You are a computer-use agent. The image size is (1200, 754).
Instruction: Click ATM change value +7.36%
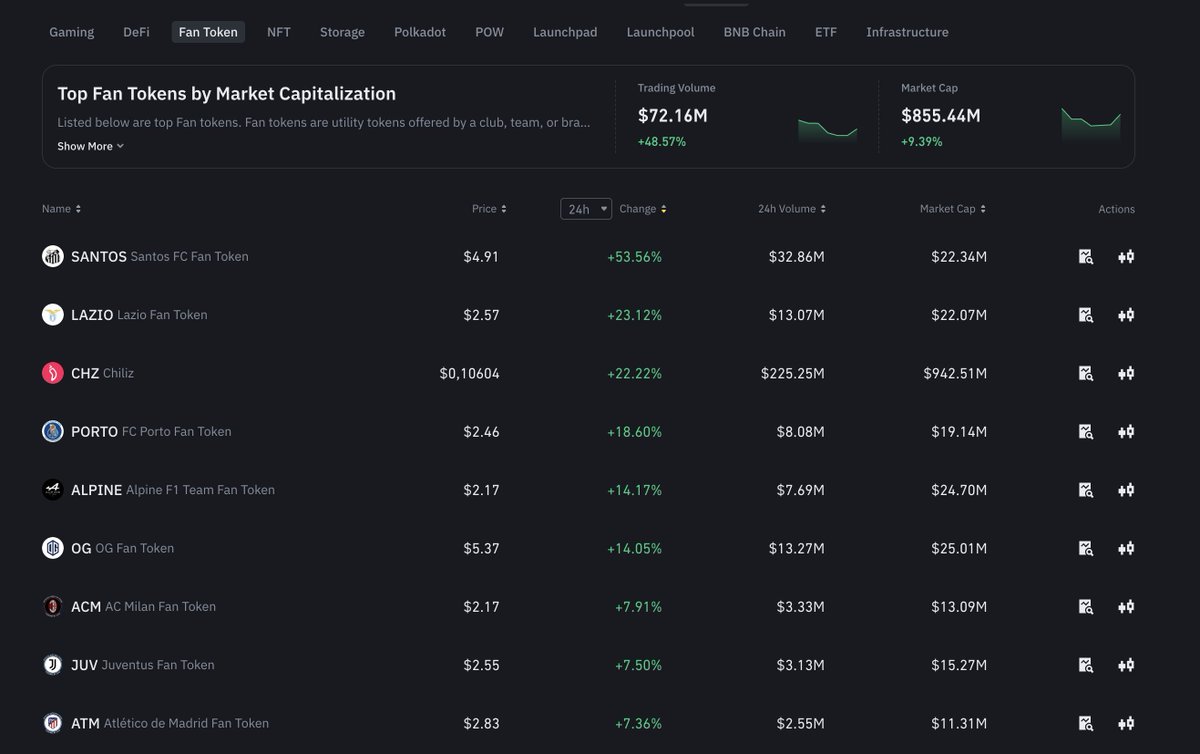638,723
